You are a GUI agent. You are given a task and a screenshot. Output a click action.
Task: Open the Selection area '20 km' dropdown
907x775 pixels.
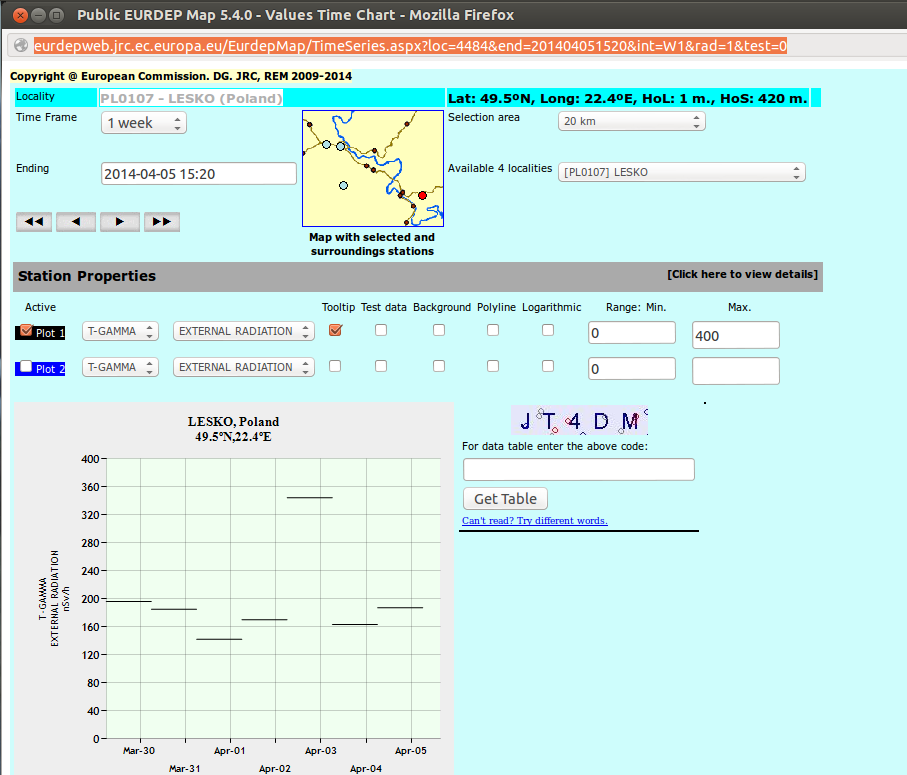pyautogui.click(x=631, y=121)
